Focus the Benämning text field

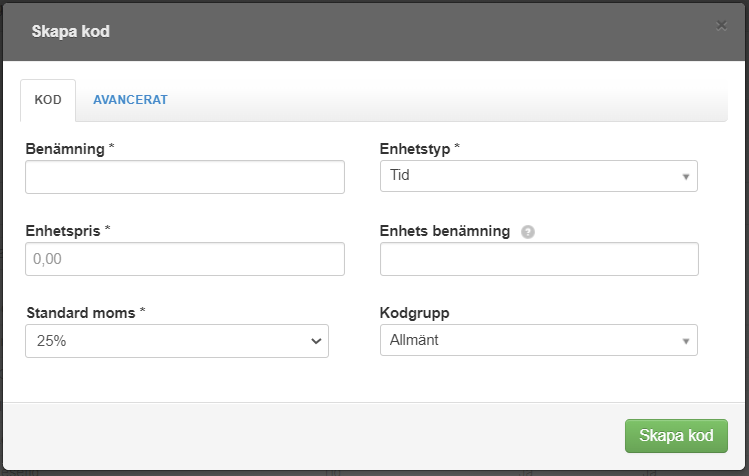[x=185, y=177]
